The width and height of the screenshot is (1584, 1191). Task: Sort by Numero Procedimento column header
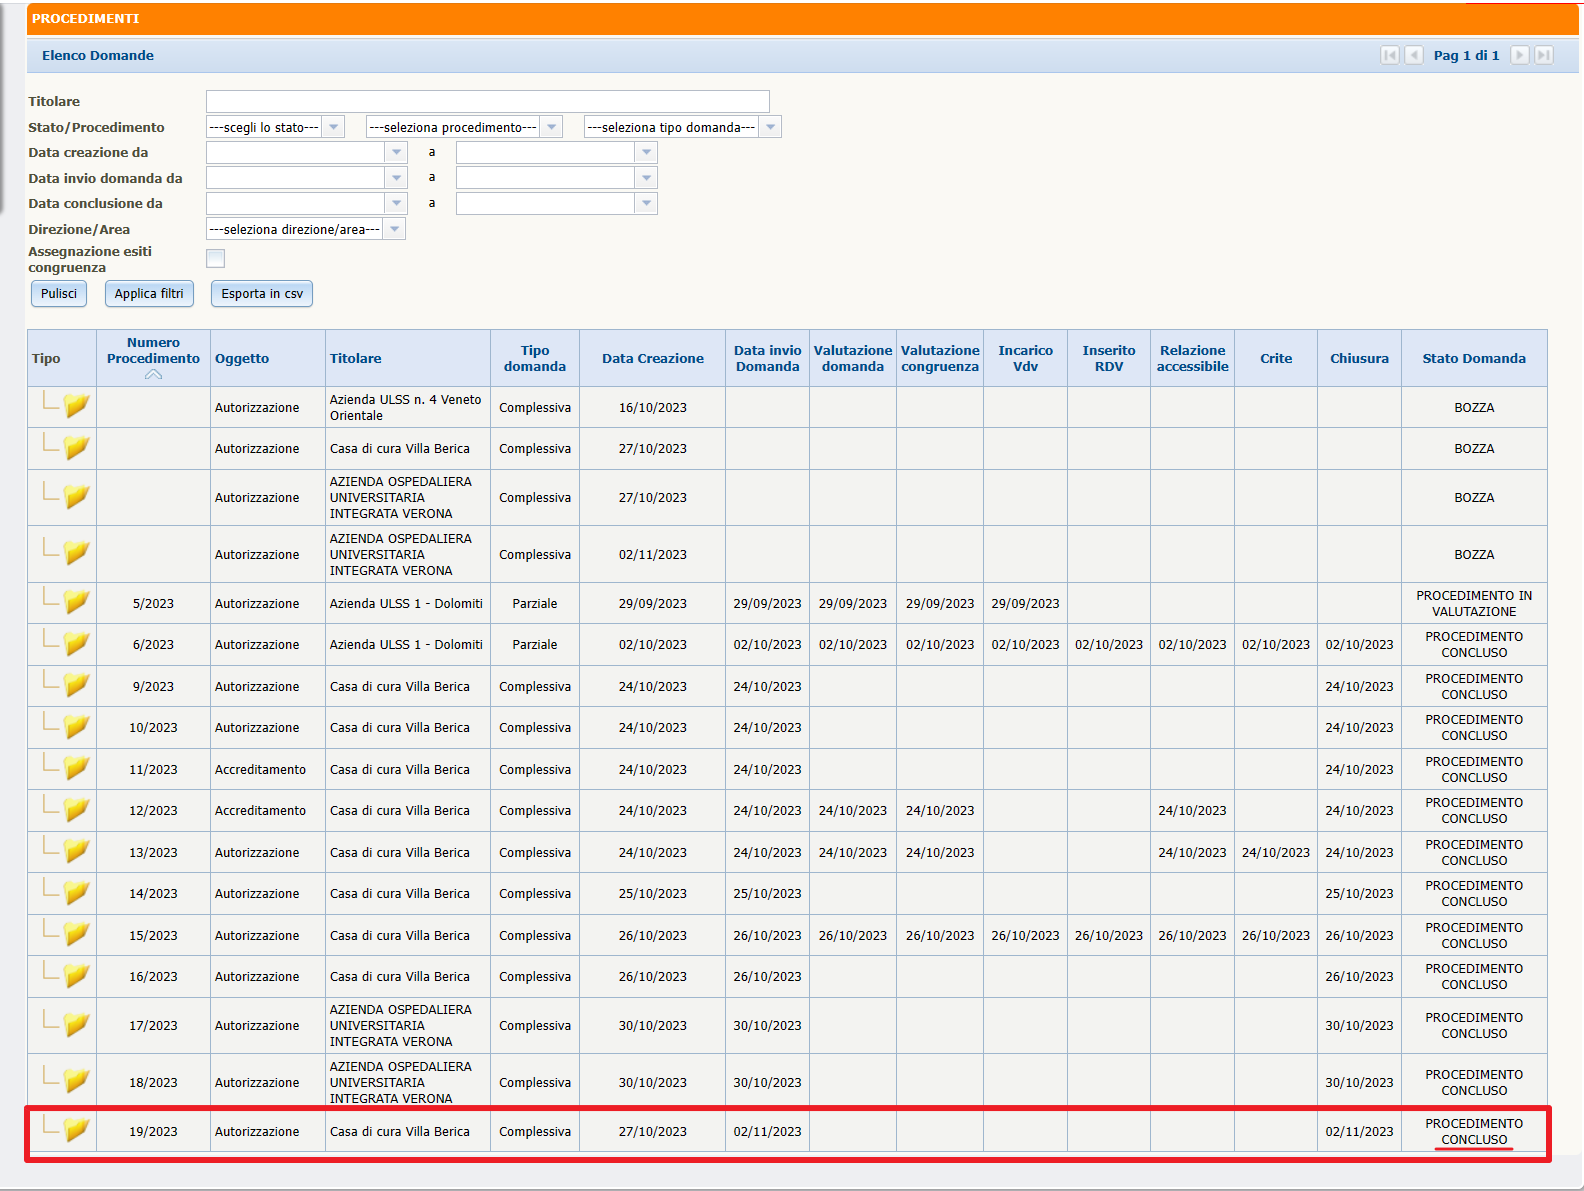(x=153, y=357)
